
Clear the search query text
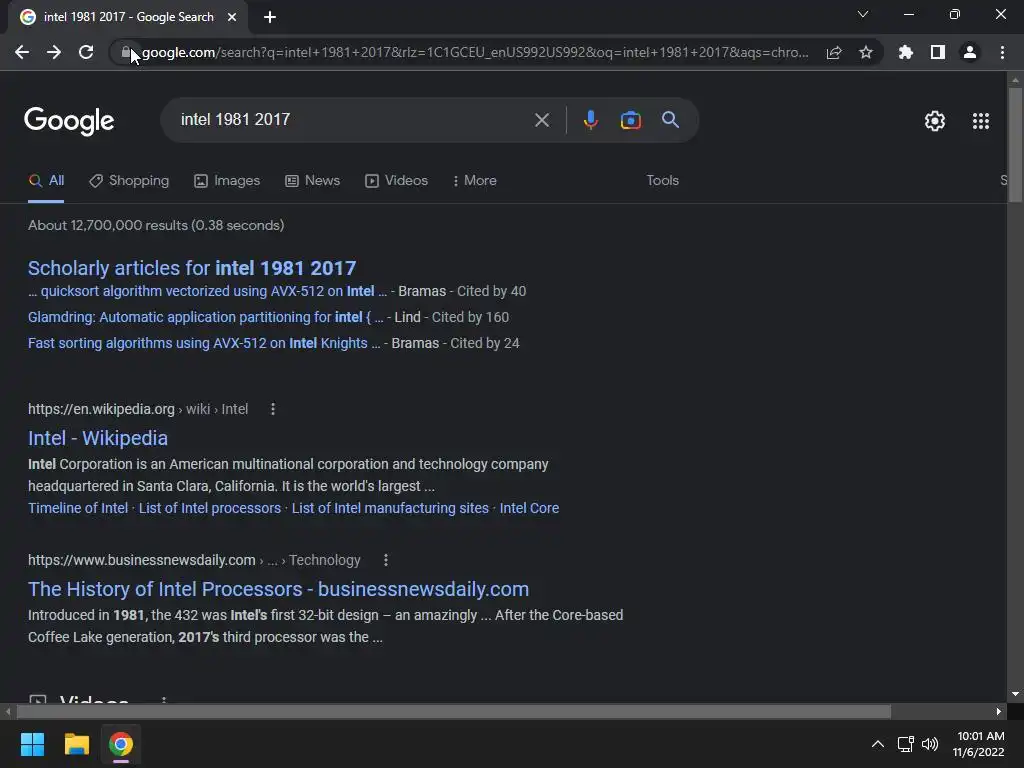coord(541,120)
